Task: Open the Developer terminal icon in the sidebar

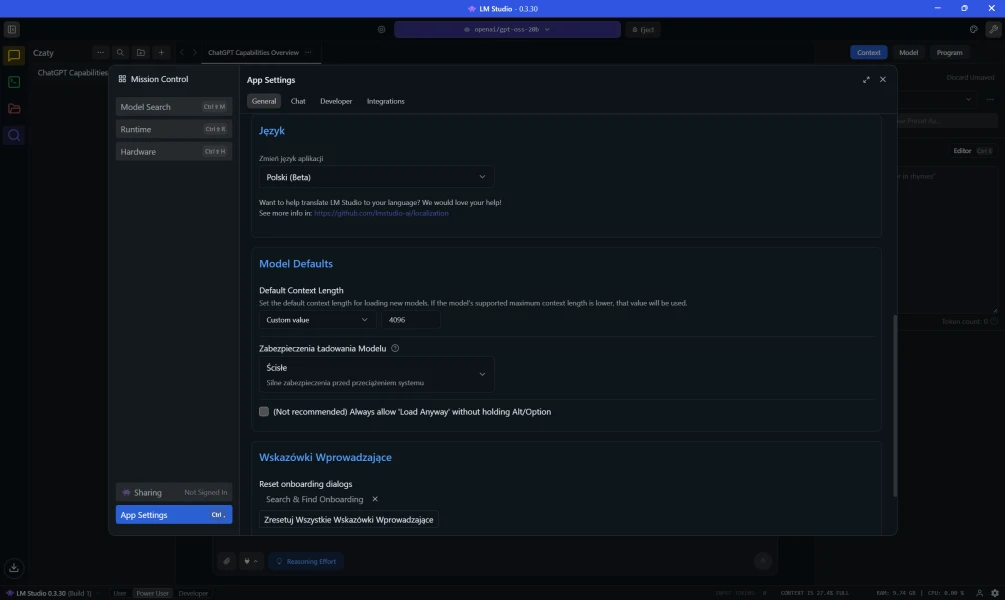Action: pyautogui.click(x=14, y=82)
